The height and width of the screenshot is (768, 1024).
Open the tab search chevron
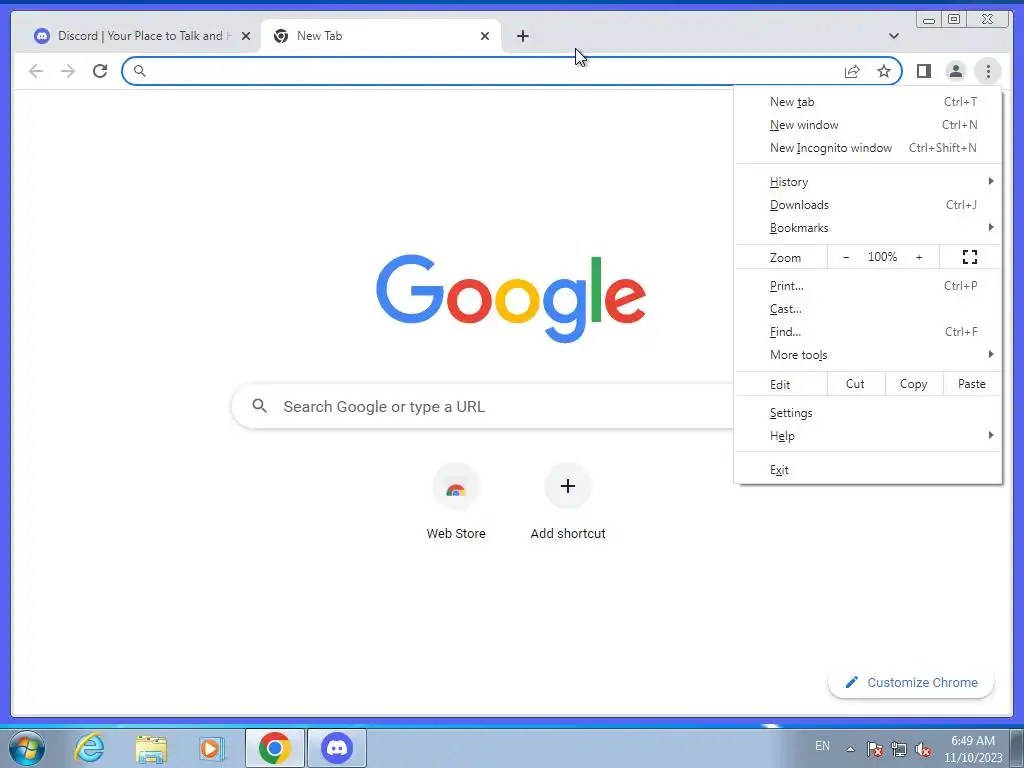click(893, 36)
